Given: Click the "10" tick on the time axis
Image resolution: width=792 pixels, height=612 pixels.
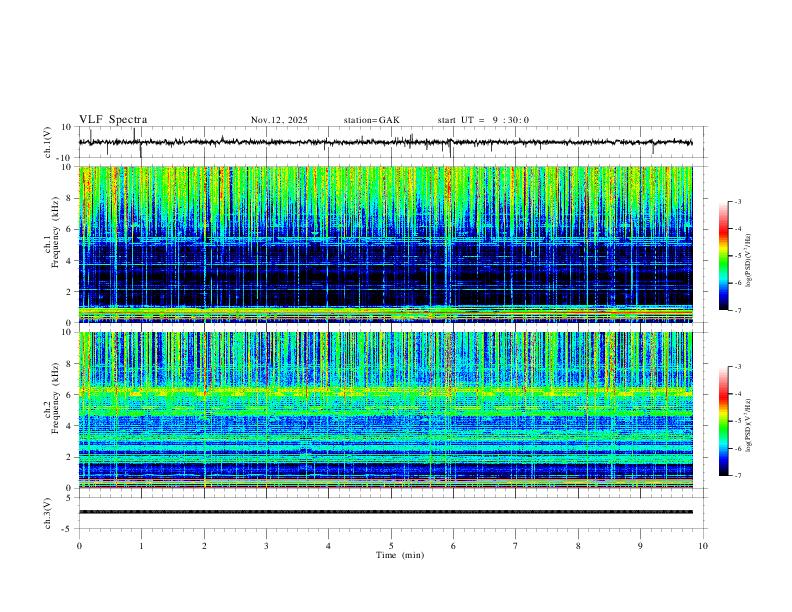Looking at the screenshot, I should [703, 546].
